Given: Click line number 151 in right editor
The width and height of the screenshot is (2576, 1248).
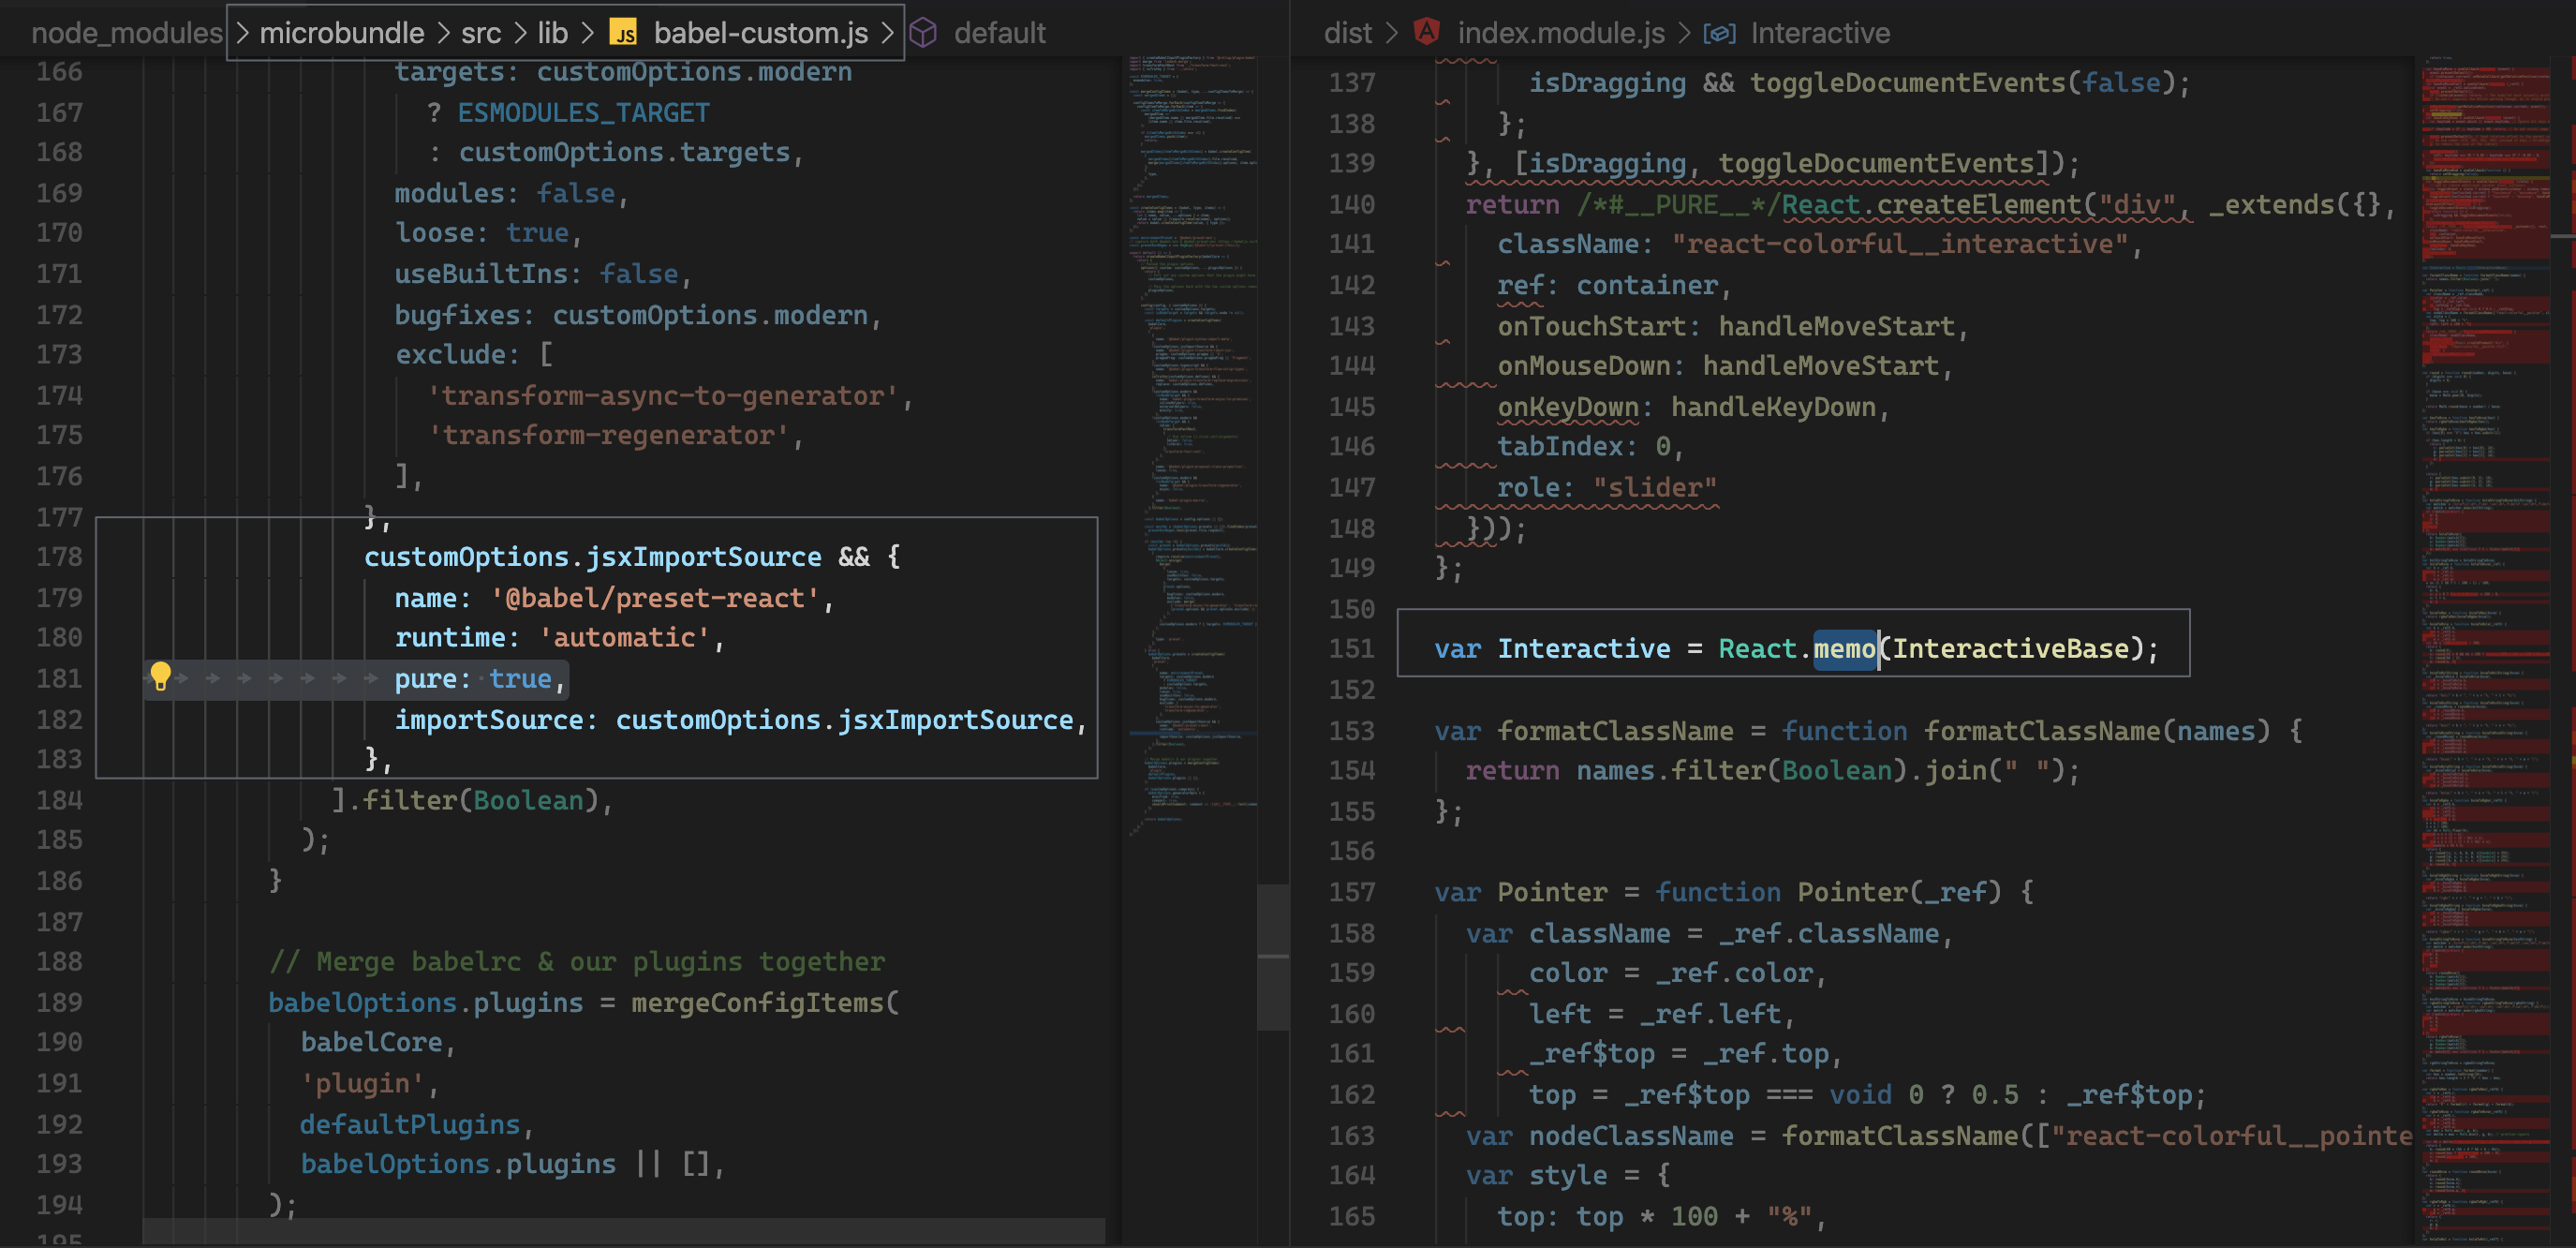Looking at the screenshot, I should coord(1351,648).
